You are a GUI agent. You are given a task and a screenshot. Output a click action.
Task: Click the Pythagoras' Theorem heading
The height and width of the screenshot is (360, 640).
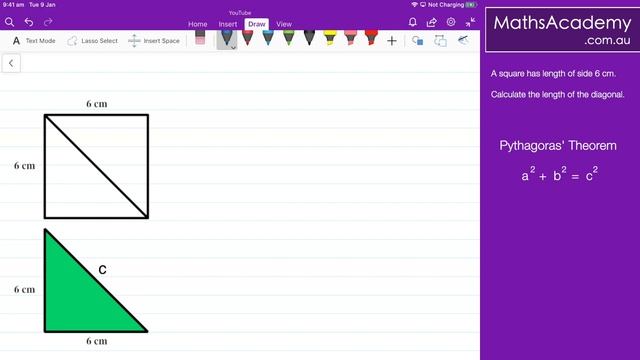(558, 146)
